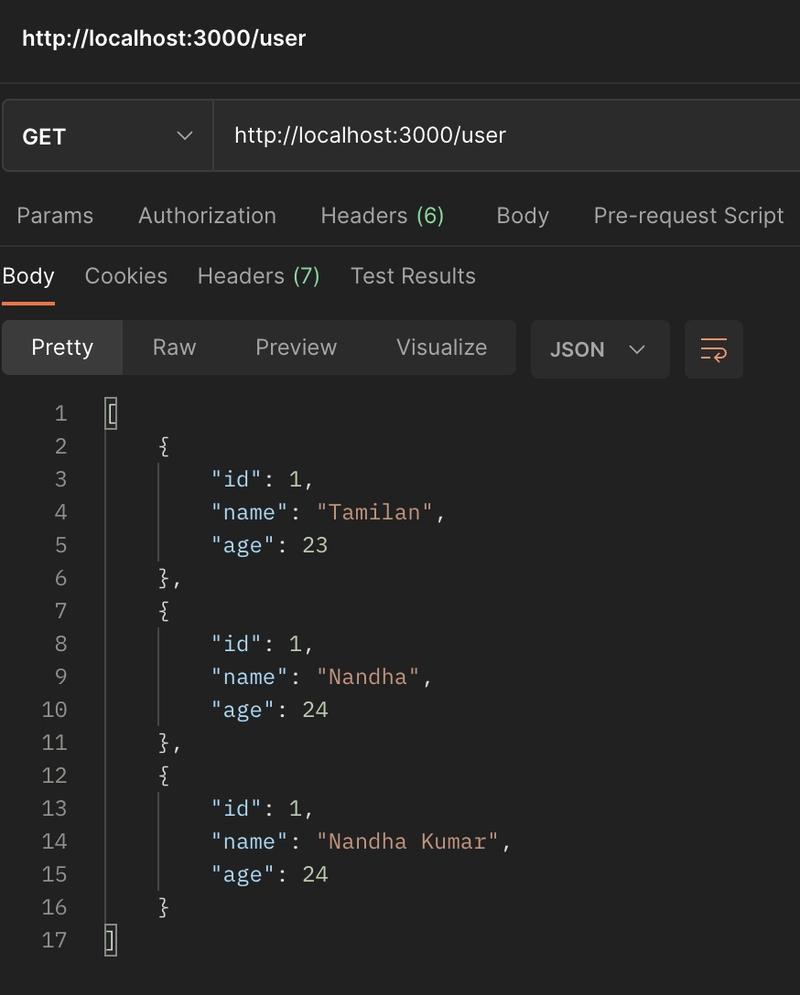The height and width of the screenshot is (995, 800).
Task: Toggle the word wrap icon button
Action: 713,350
